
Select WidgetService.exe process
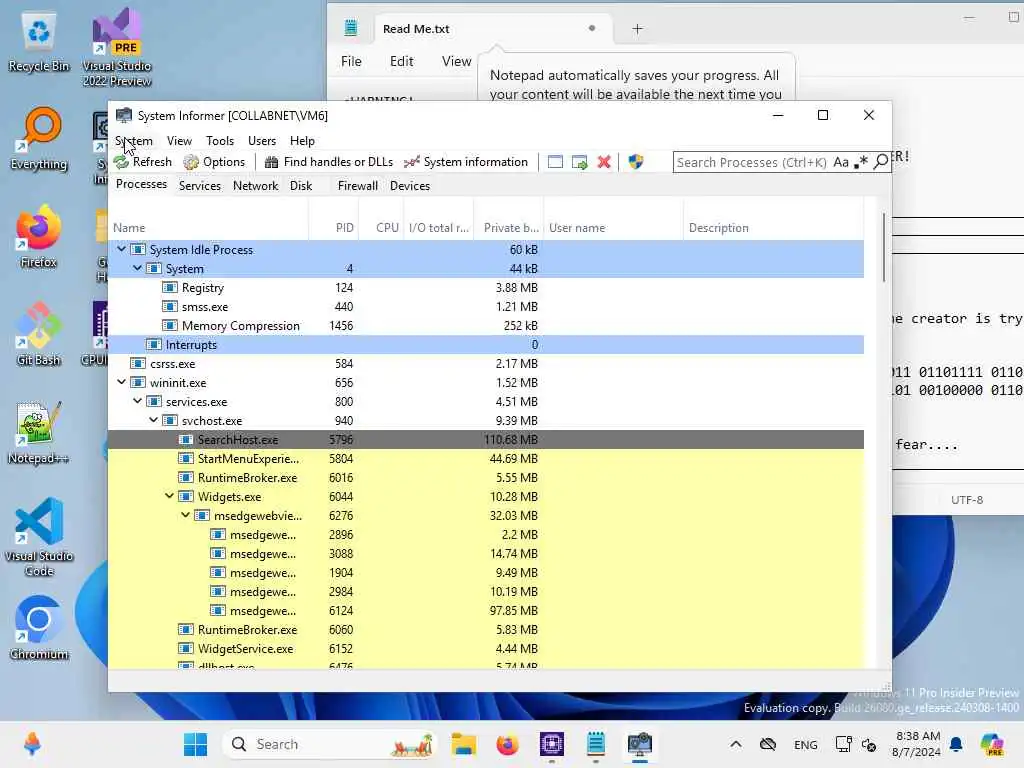pyautogui.click(x=486, y=648)
